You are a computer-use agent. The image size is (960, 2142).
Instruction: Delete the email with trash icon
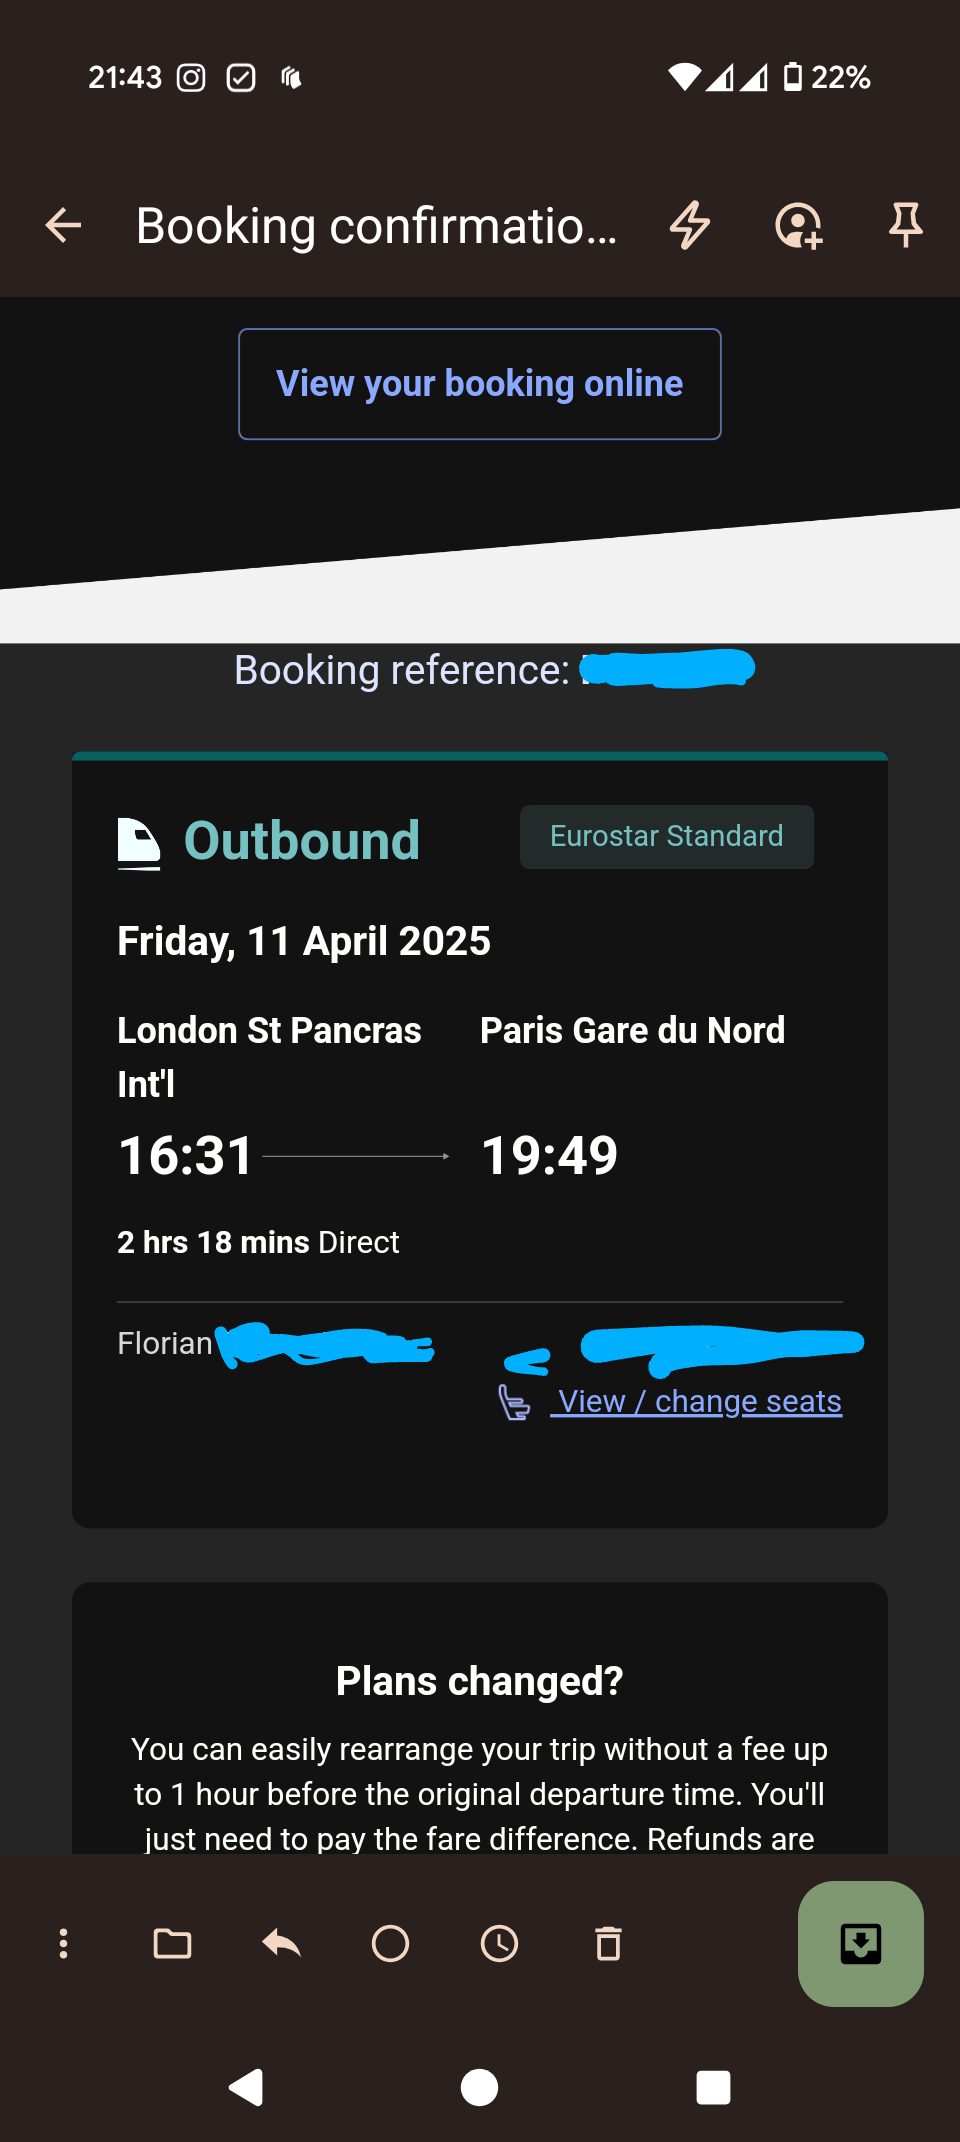tap(608, 1943)
